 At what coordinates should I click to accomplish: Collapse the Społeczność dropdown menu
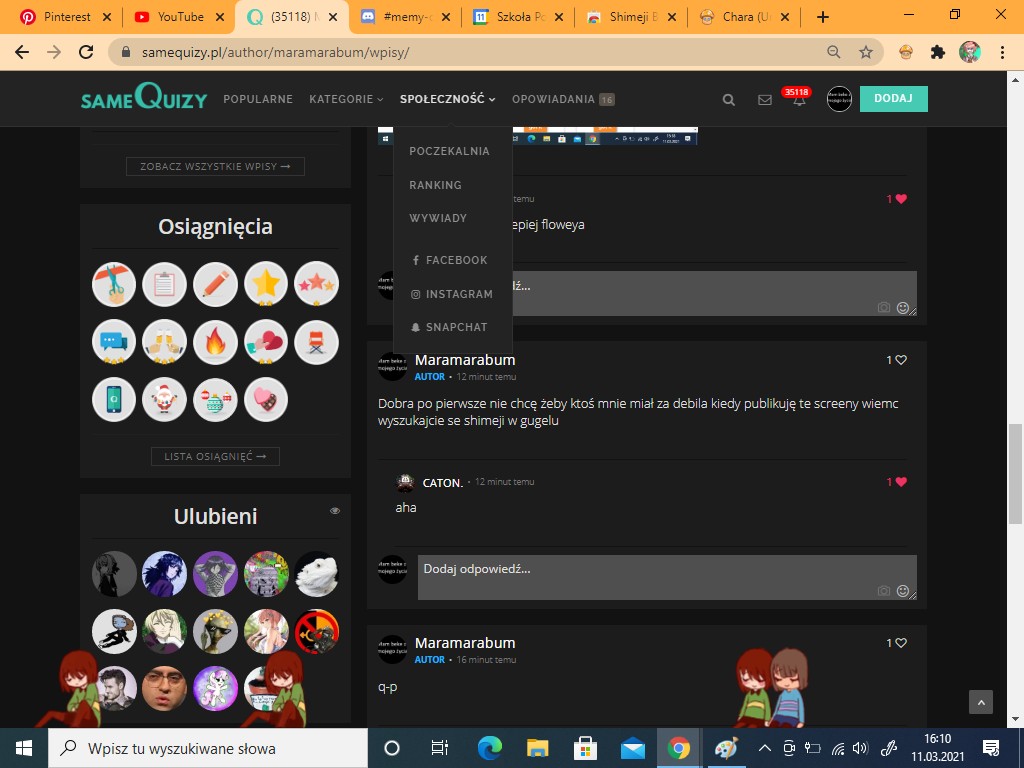[447, 99]
